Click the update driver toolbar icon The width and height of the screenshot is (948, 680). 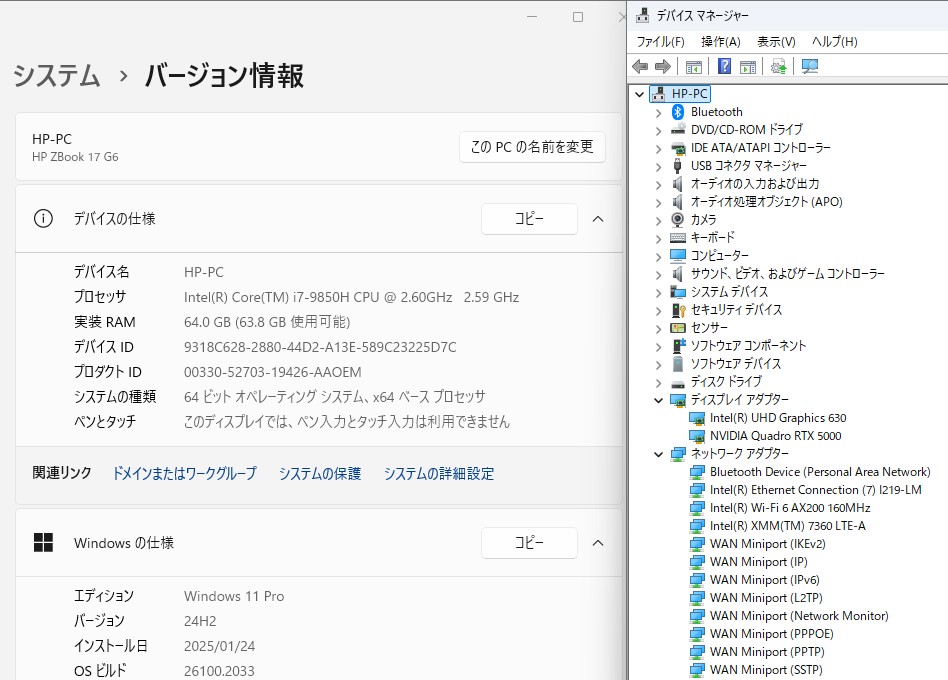779,66
